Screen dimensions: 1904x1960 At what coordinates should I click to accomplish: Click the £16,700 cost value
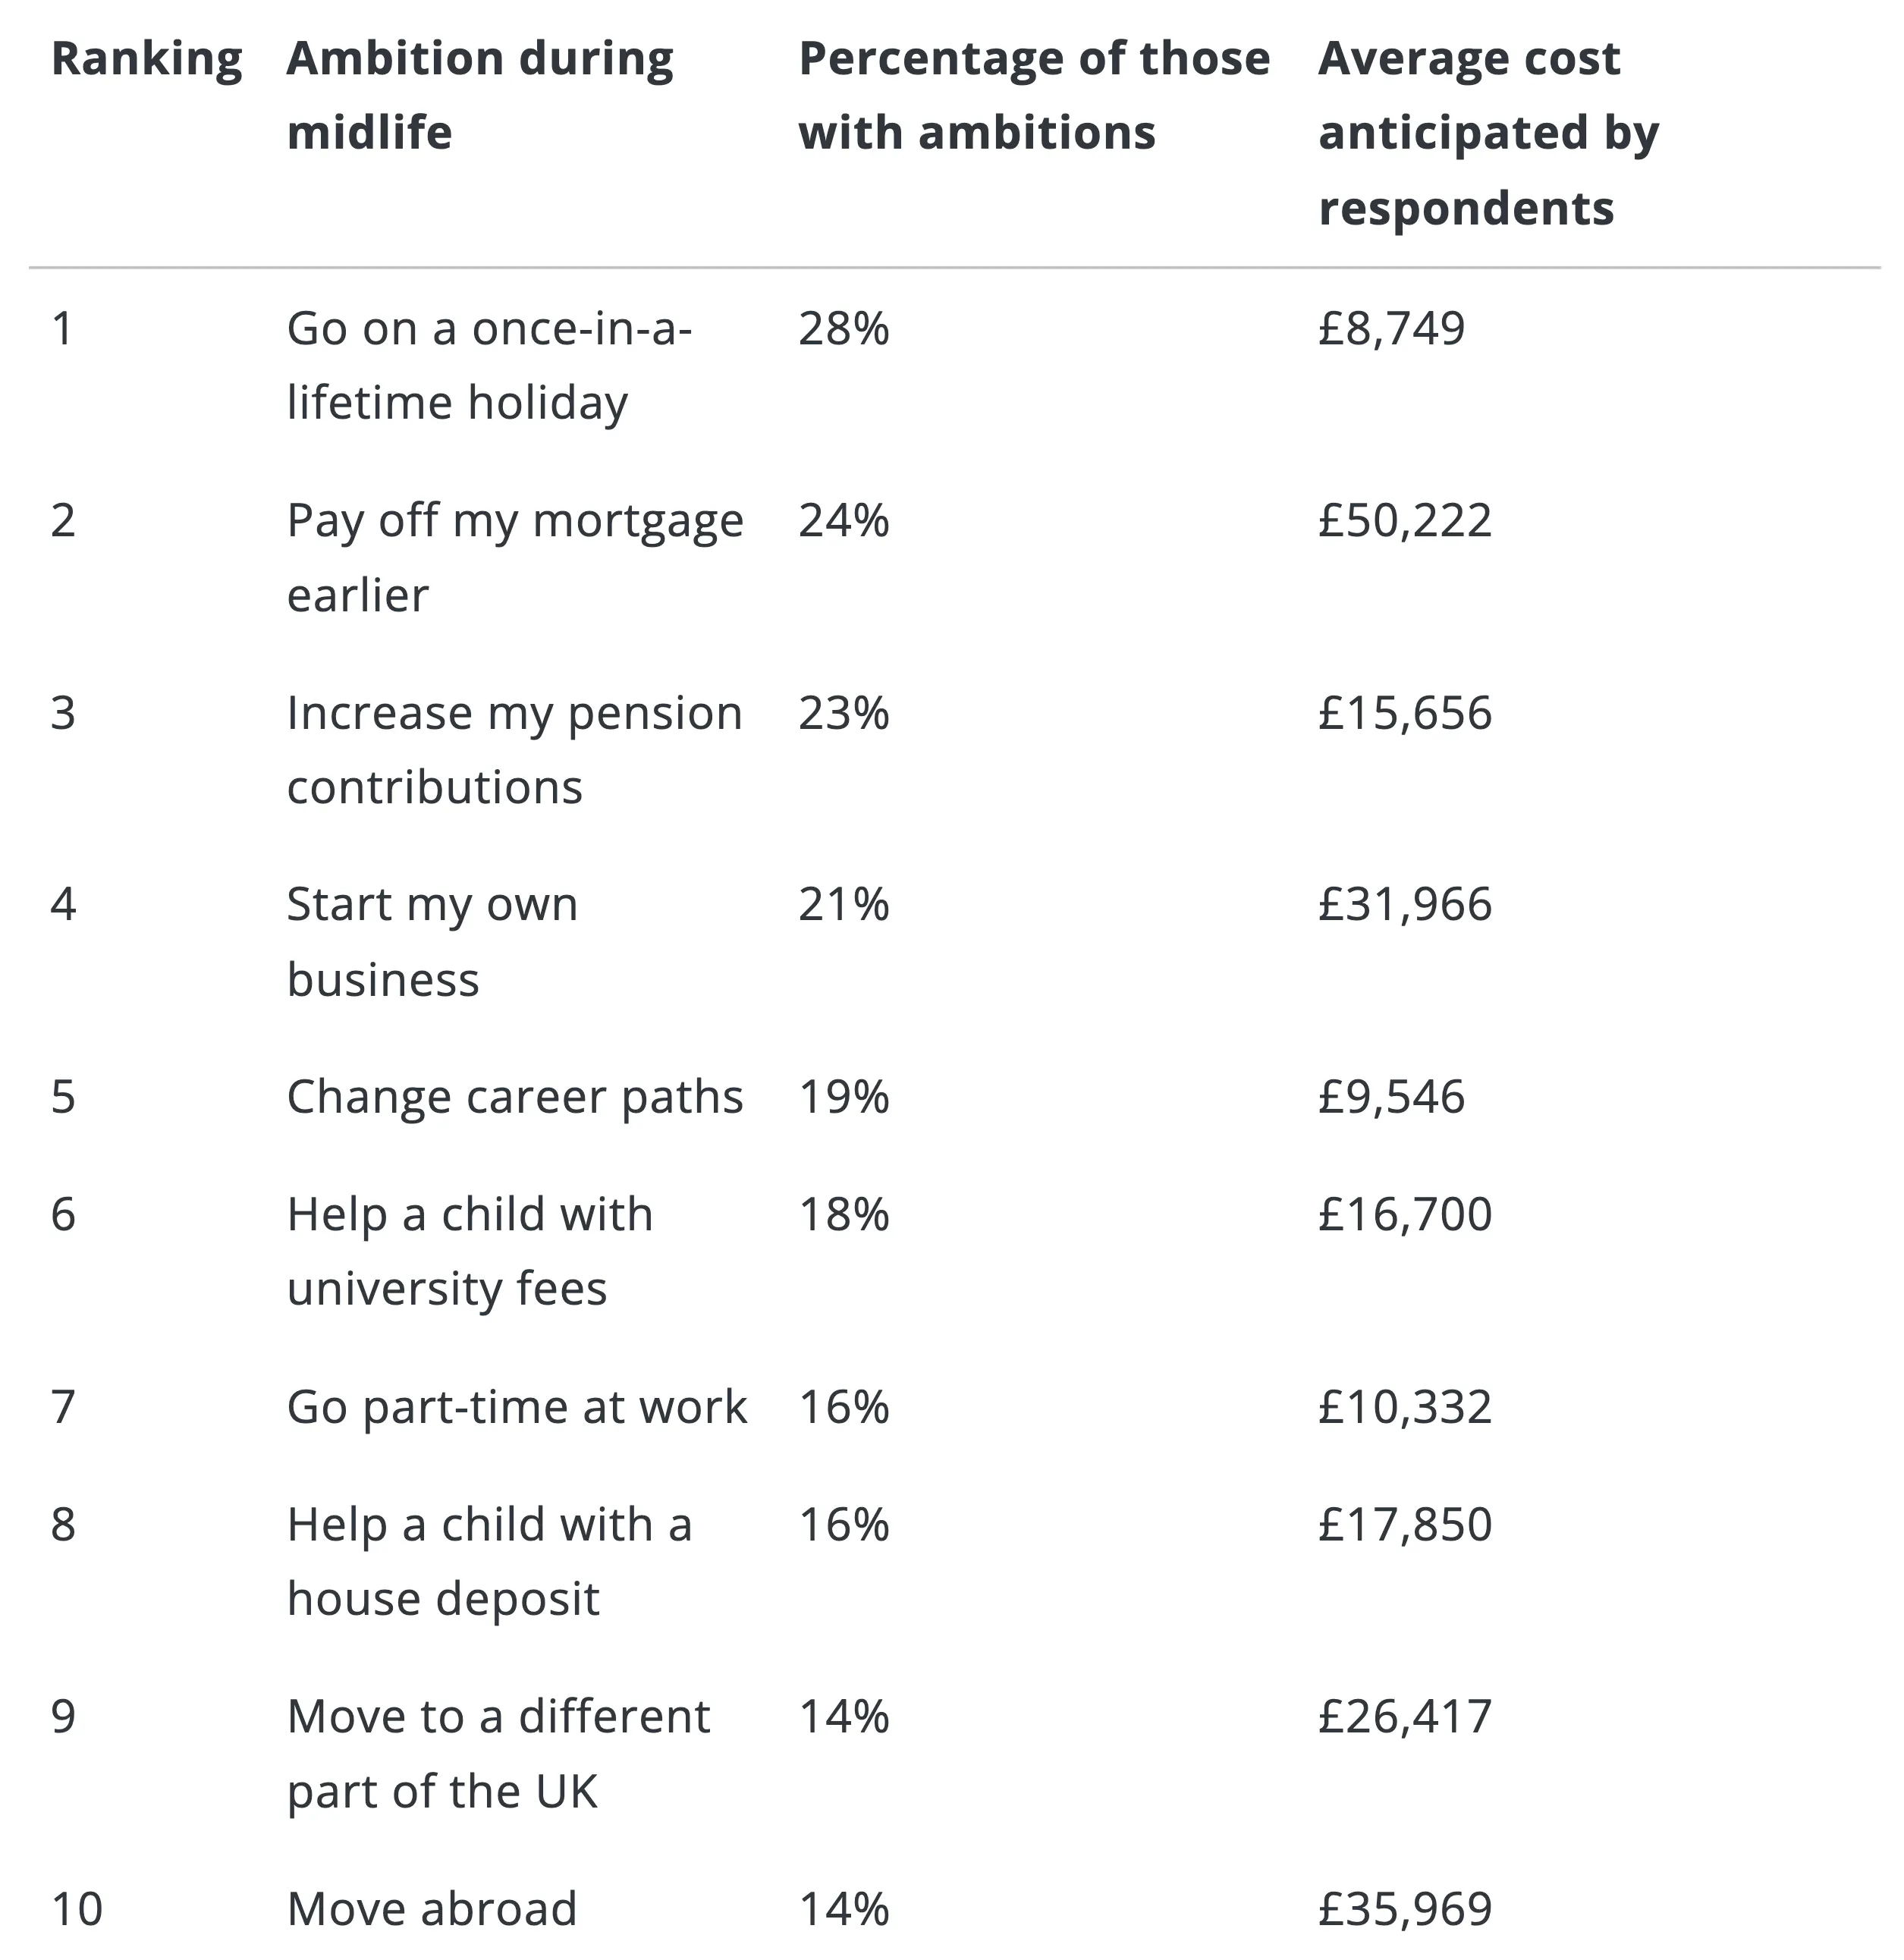(1404, 1214)
